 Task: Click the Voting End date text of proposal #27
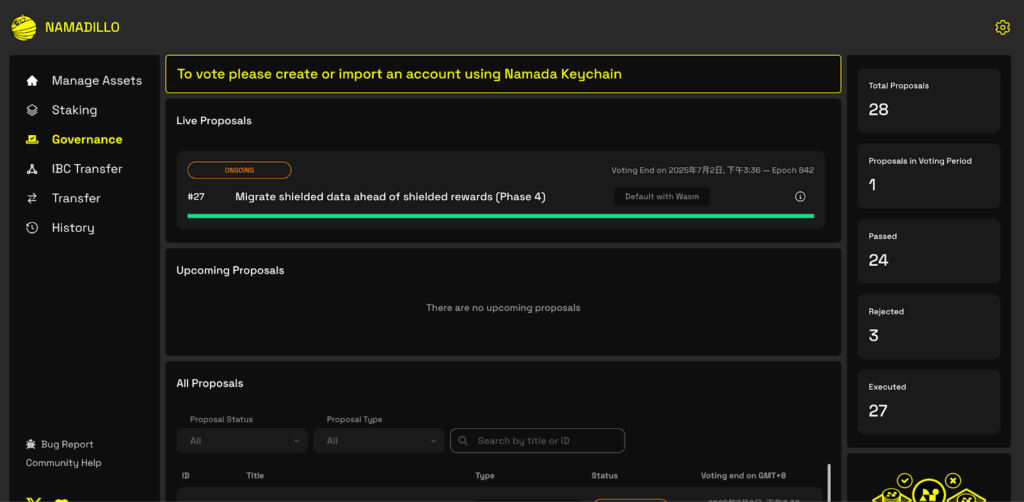pyautogui.click(x=712, y=170)
